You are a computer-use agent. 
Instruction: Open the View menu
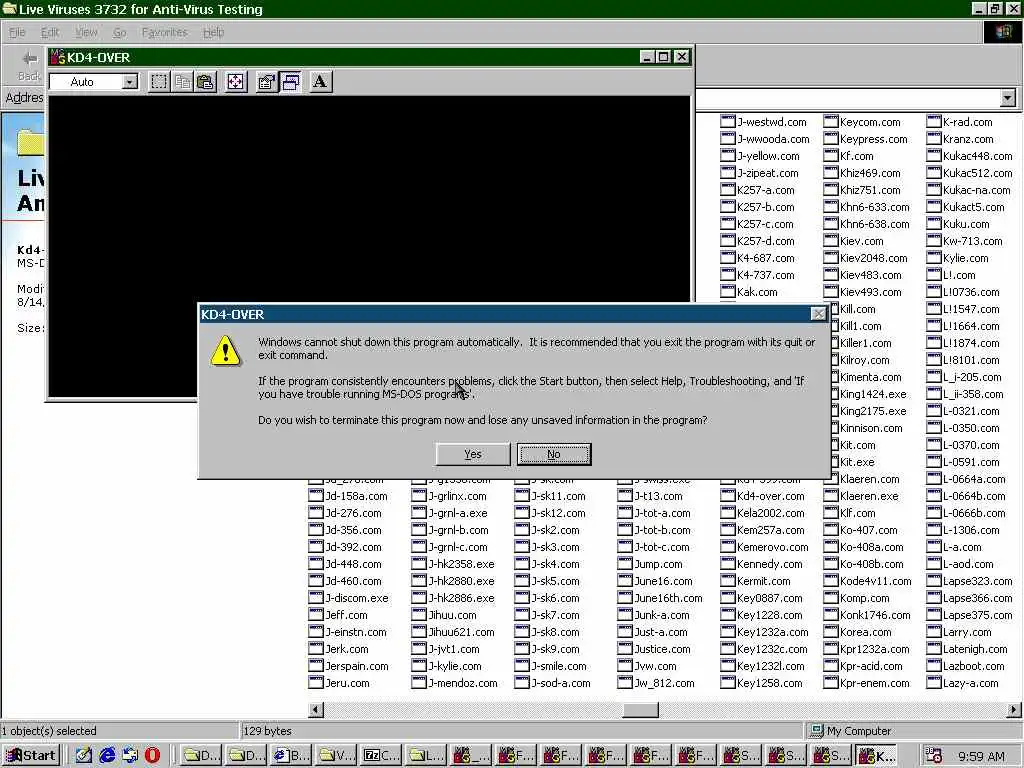[x=86, y=32]
